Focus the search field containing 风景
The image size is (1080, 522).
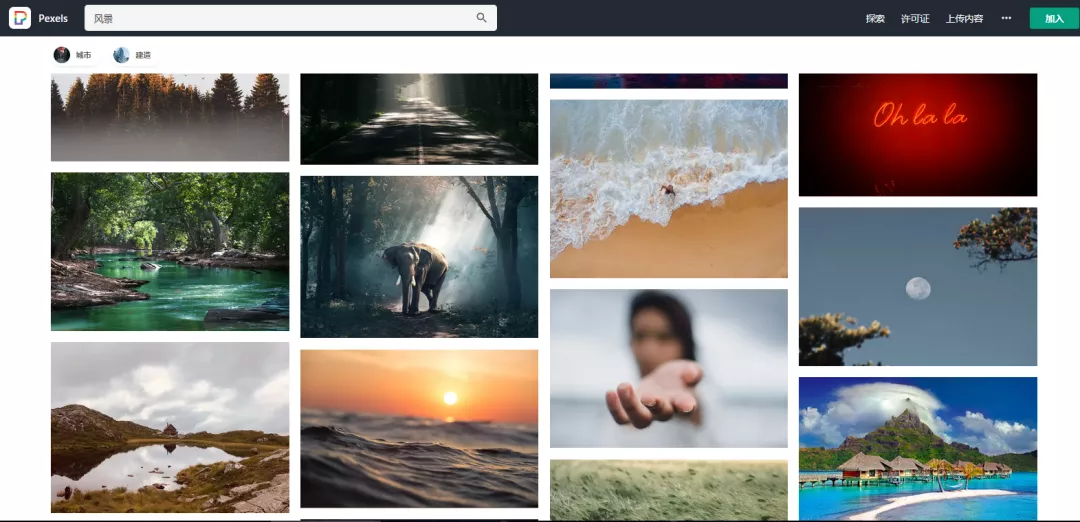(280, 18)
